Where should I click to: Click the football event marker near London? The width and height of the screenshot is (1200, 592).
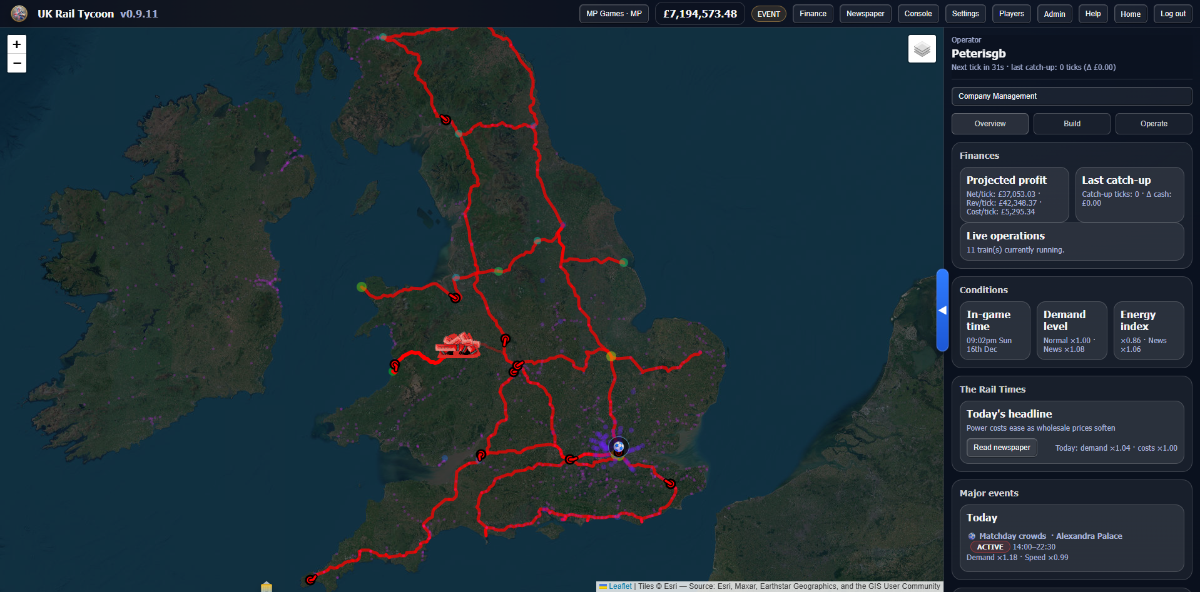click(619, 446)
